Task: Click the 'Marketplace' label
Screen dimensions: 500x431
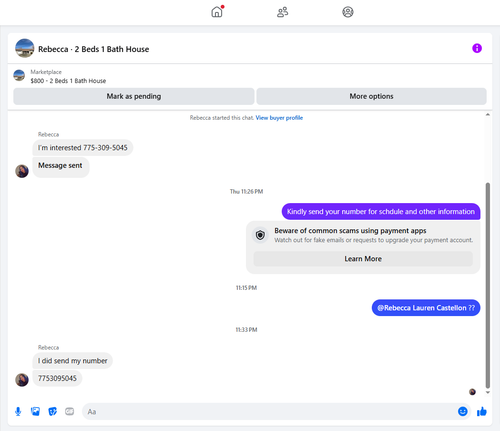Action: point(46,72)
